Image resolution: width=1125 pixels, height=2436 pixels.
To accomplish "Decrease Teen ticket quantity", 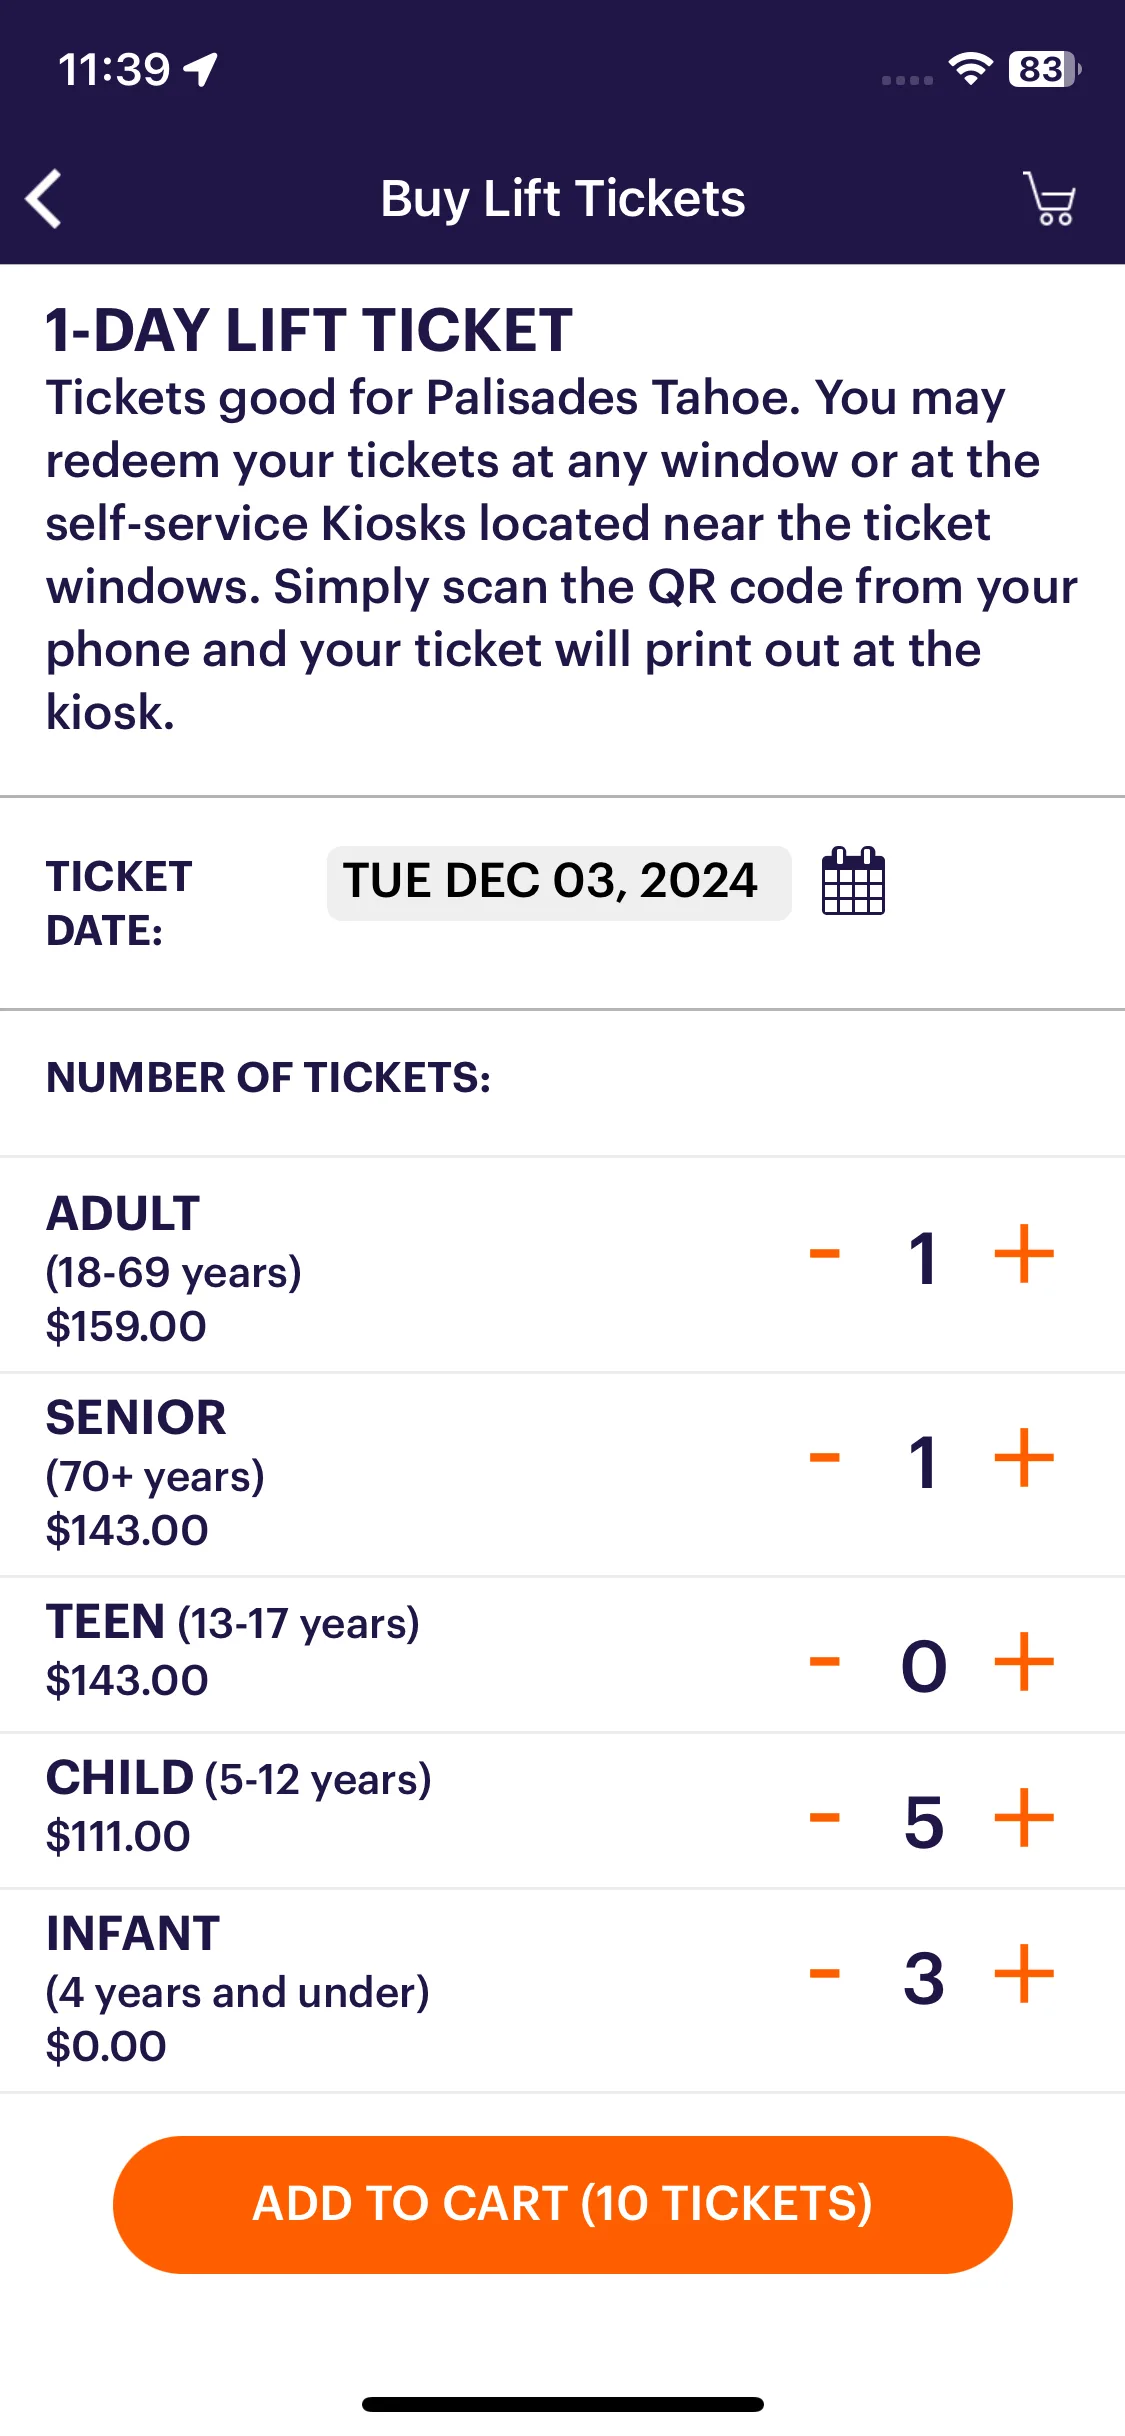I will [x=824, y=1662].
